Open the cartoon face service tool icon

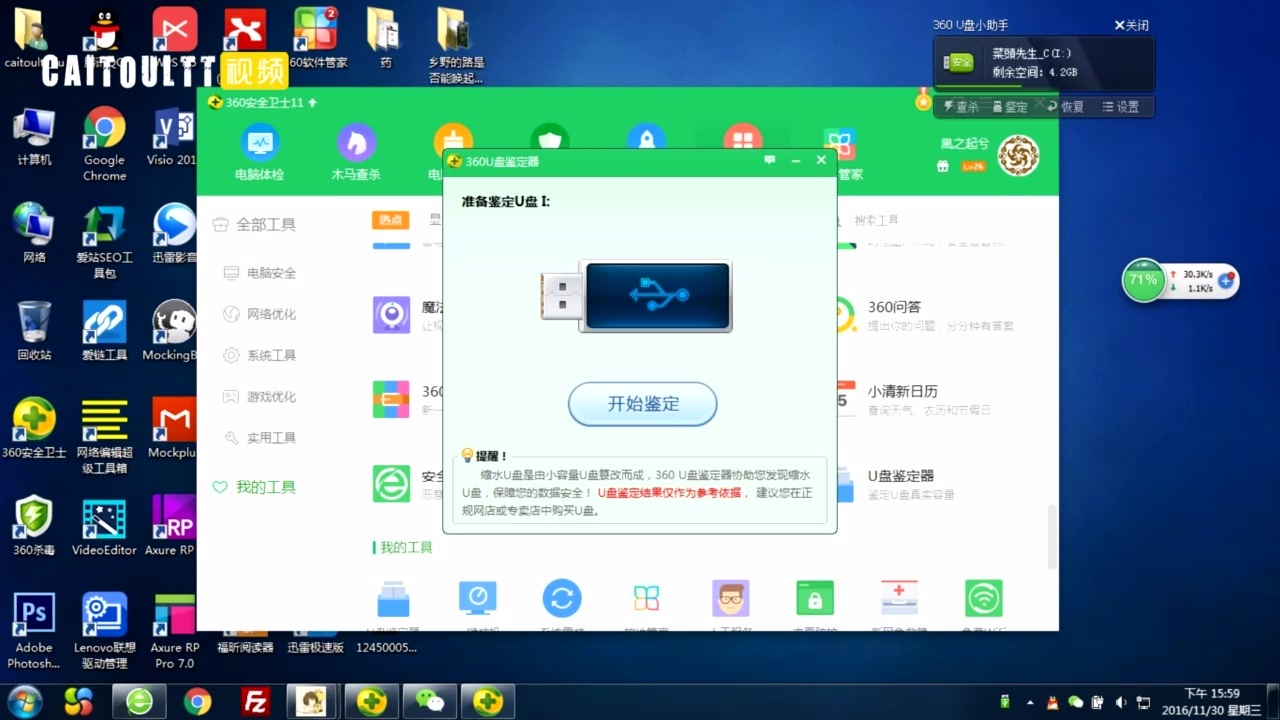pyautogui.click(x=730, y=599)
